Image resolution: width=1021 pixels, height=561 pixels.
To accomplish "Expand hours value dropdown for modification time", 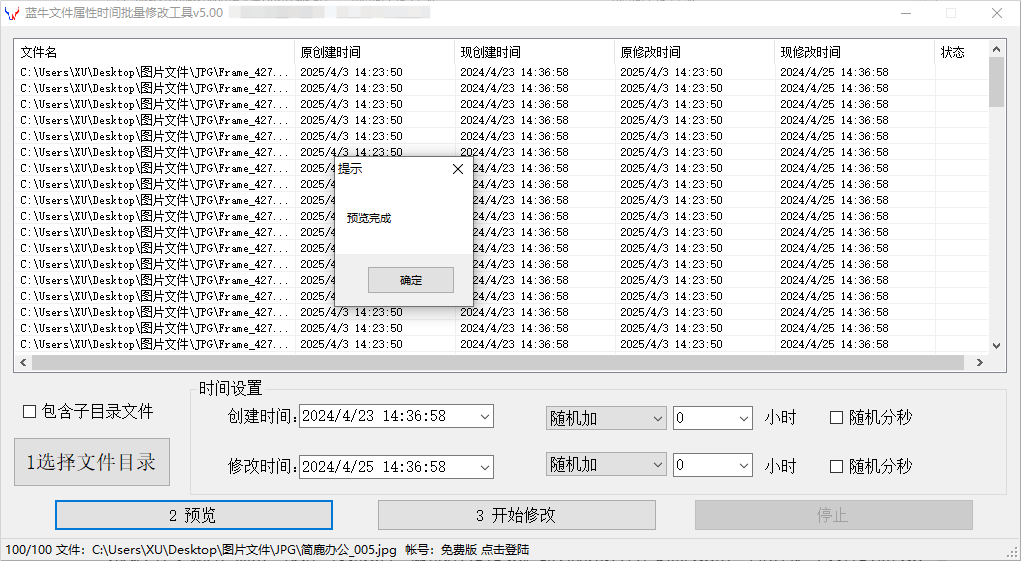I will tap(744, 465).
